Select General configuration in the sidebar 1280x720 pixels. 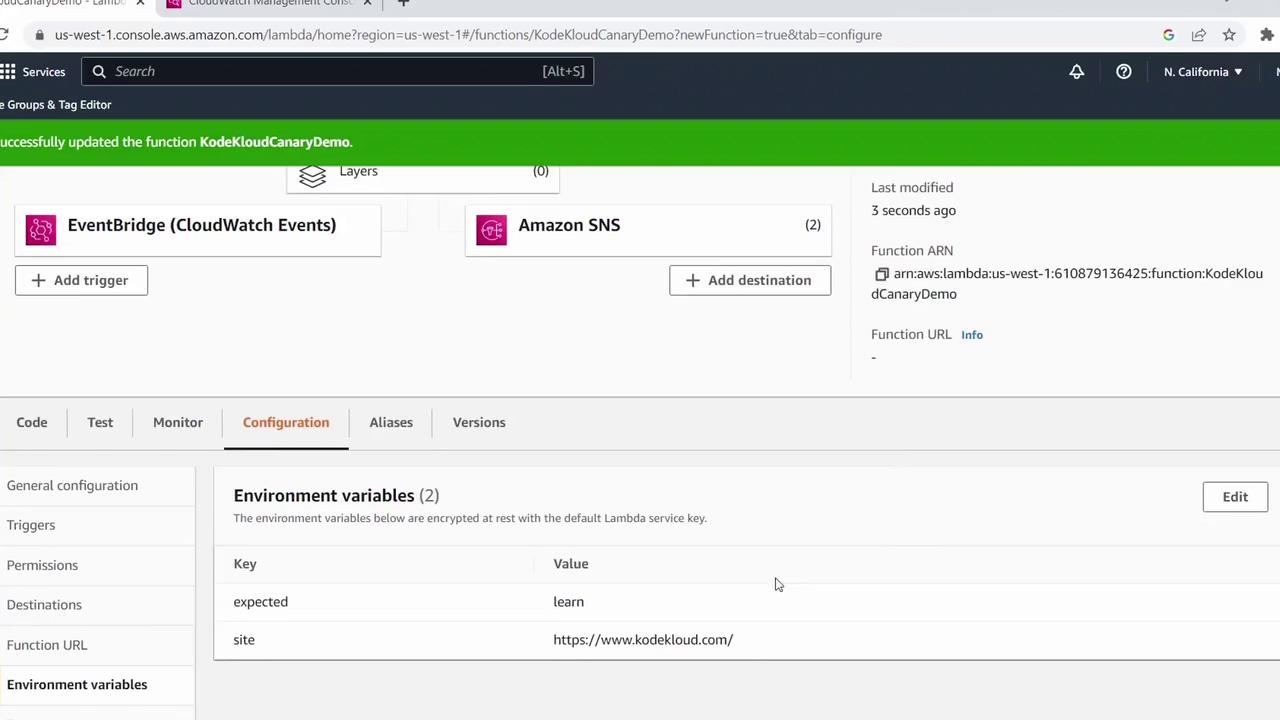(x=72, y=486)
